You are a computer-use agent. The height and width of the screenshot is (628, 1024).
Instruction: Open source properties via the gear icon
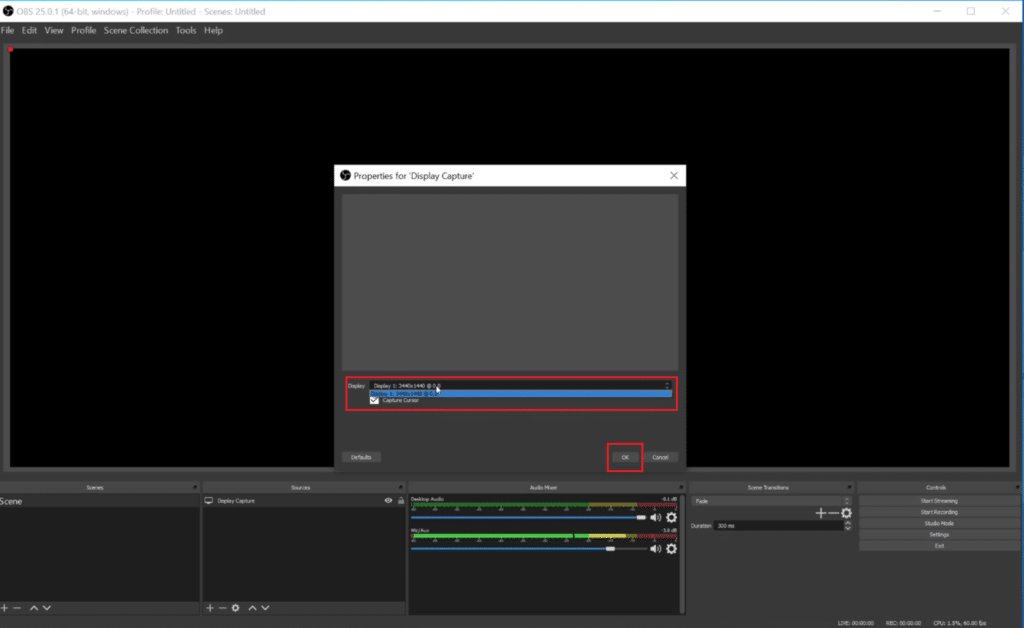click(x=234, y=607)
